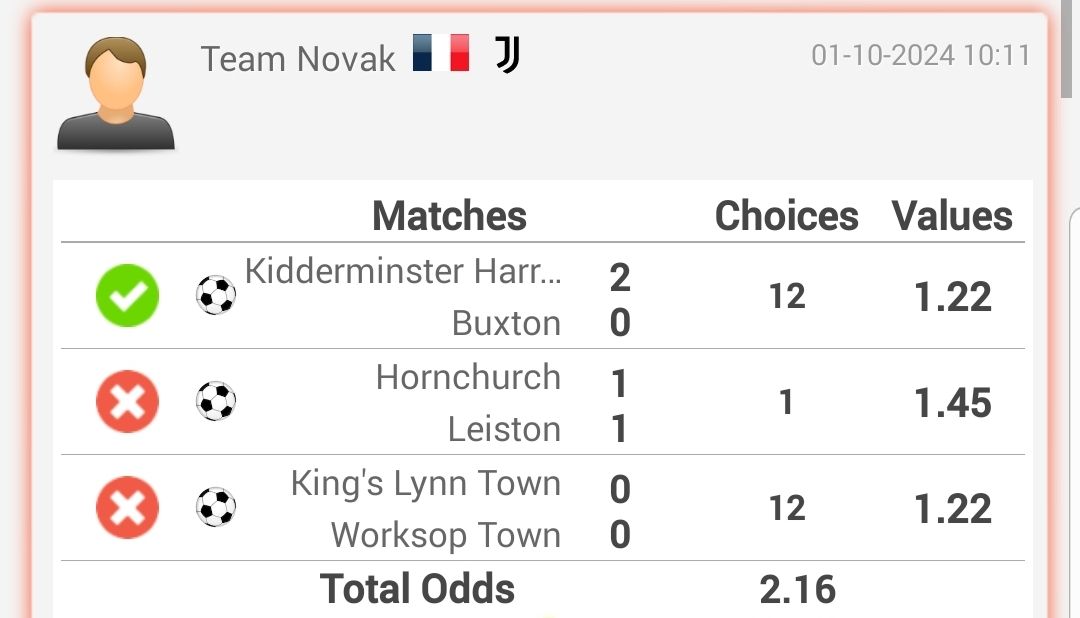Select the Values column header
The image size is (1080, 618).
coord(952,216)
